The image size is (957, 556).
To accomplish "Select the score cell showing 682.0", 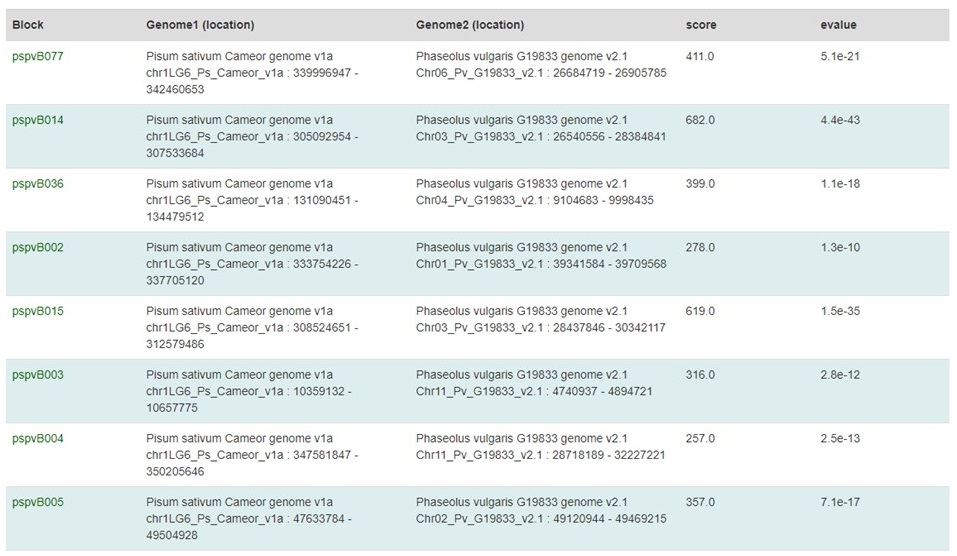I will coord(700,120).
